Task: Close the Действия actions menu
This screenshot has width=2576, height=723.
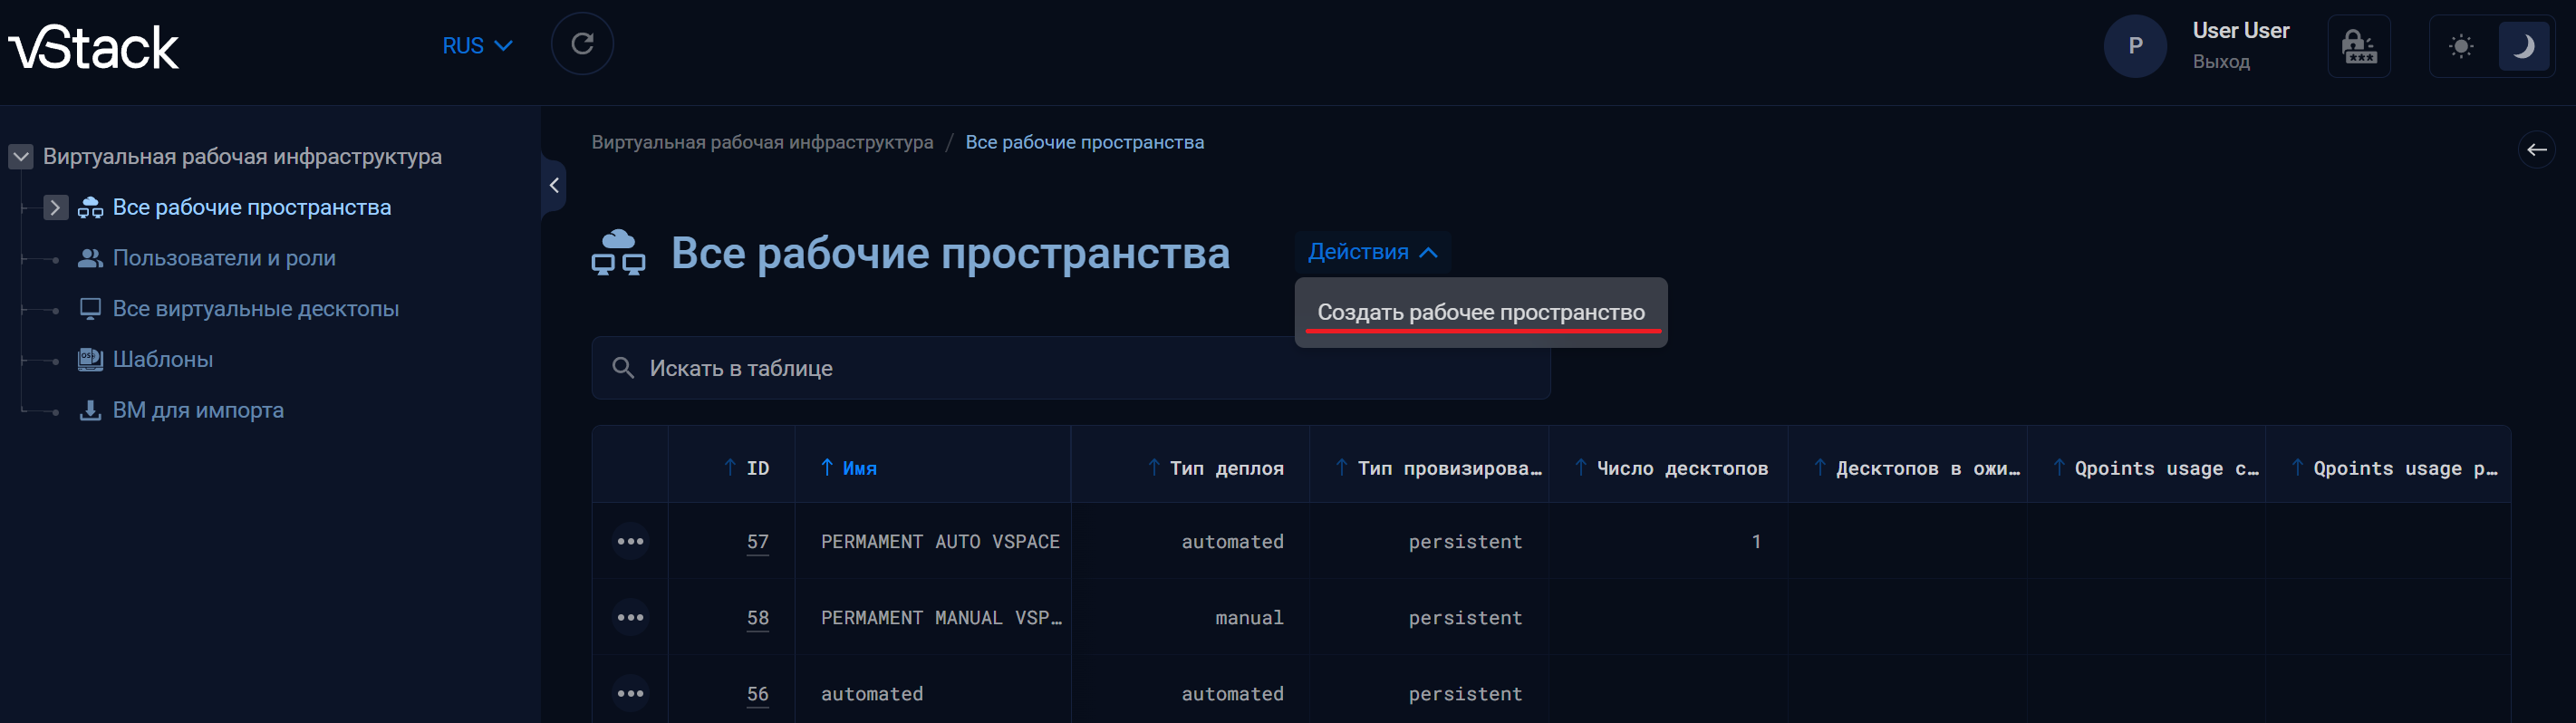Action: [1371, 252]
